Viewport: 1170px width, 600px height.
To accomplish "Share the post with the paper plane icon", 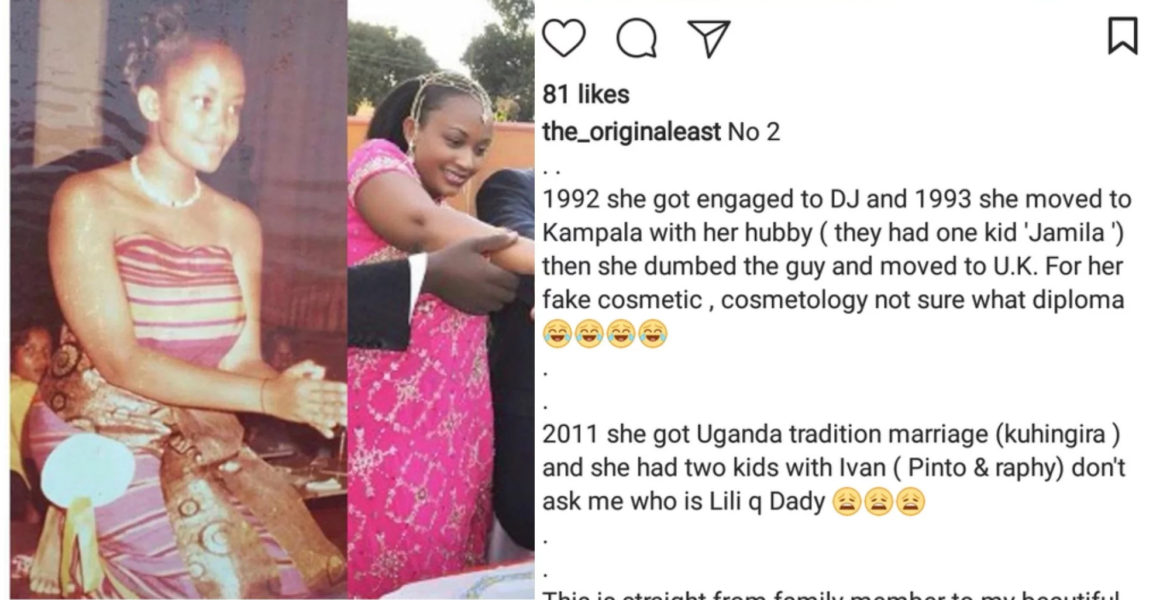I will 708,38.
